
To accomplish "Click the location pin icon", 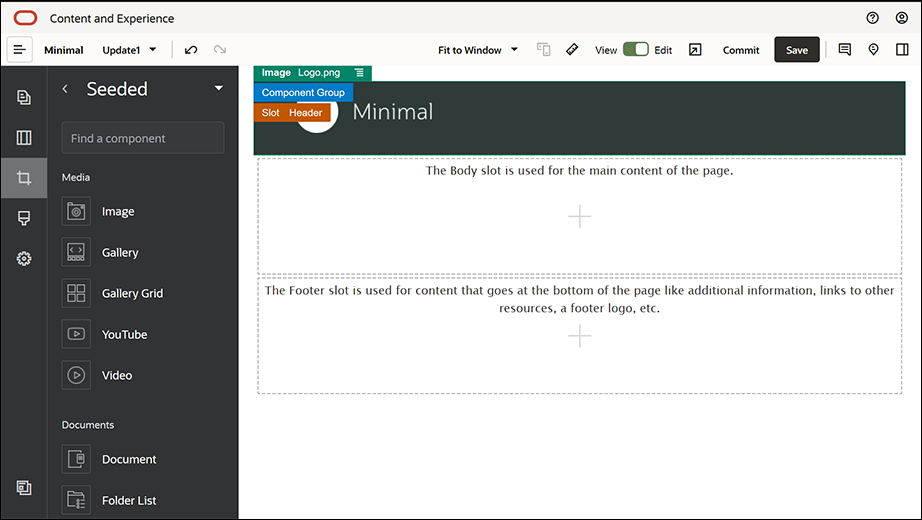I will [873, 50].
